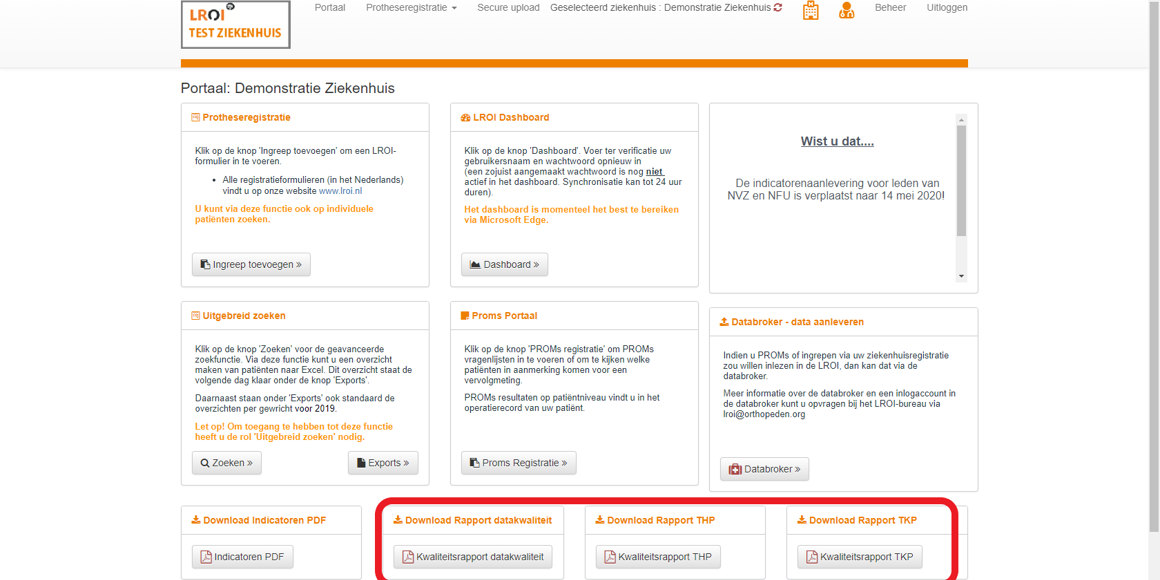Image resolution: width=1160 pixels, height=580 pixels.
Task: Follow the www.lroi.nl link
Action: pos(340,191)
